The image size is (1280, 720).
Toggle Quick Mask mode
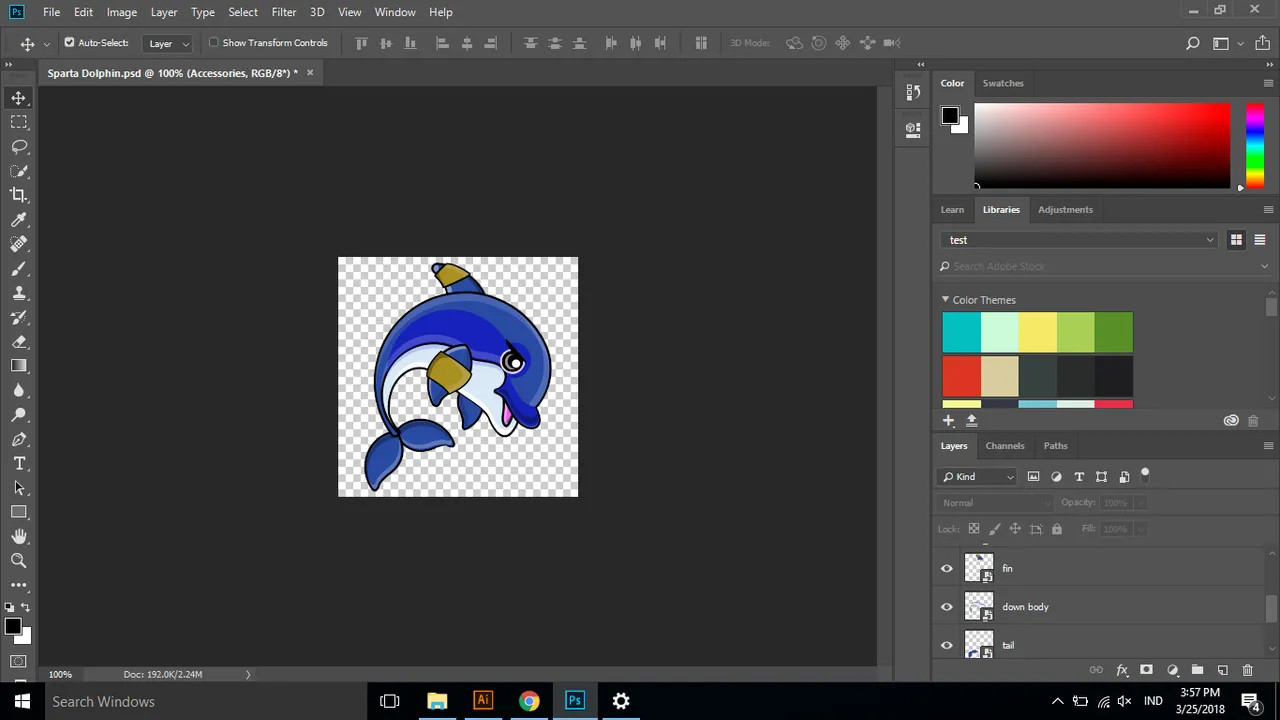(x=19, y=661)
